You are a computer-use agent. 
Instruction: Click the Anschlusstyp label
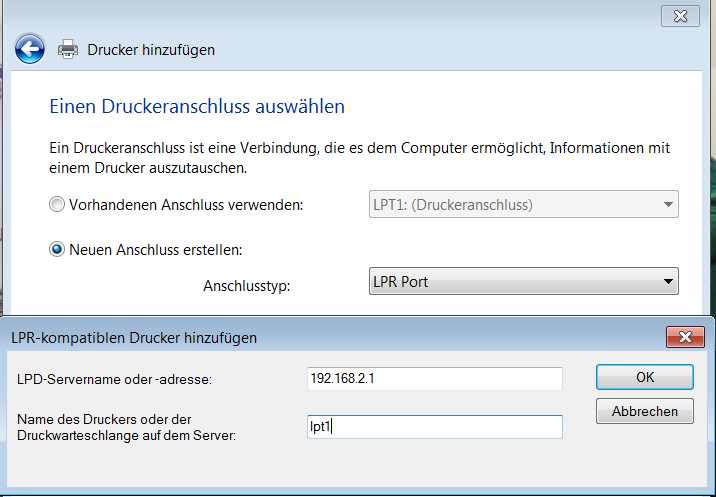click(247, 286)
